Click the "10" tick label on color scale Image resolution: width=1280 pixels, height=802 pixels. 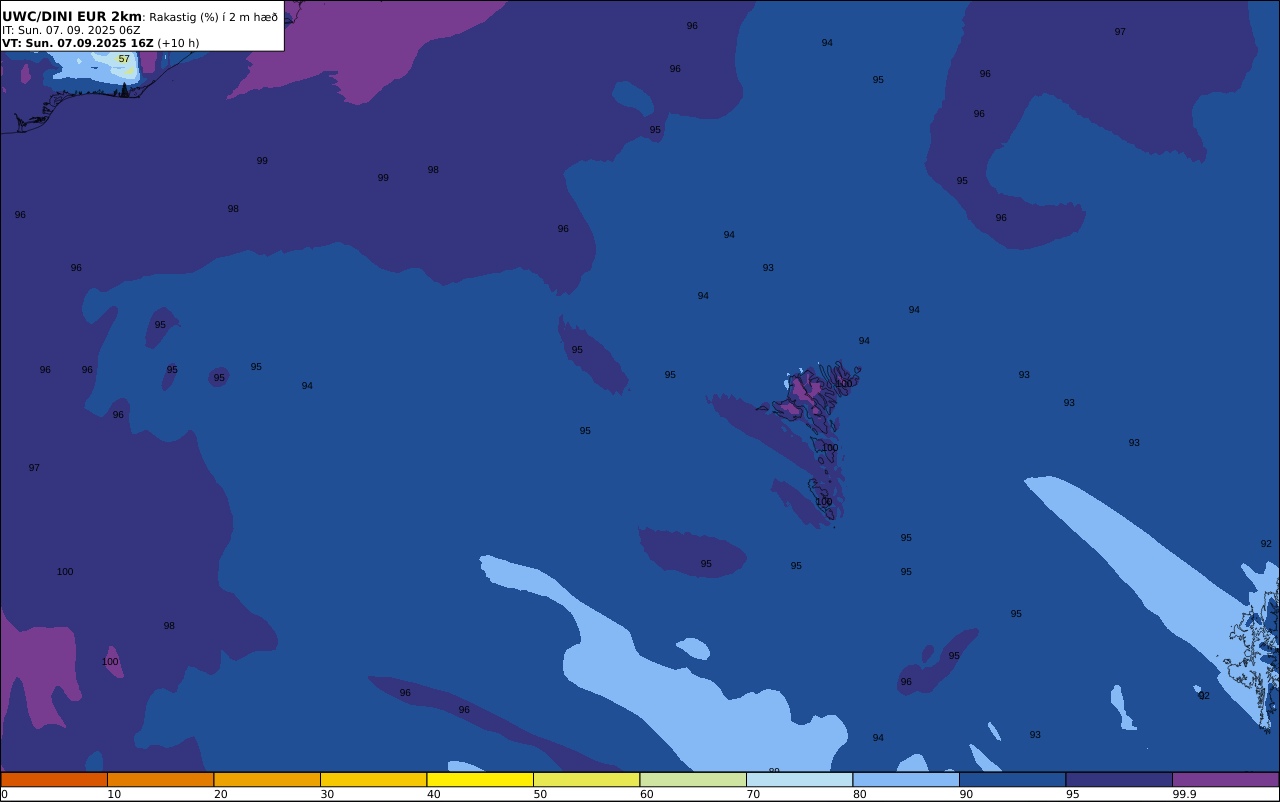[114, 794]
